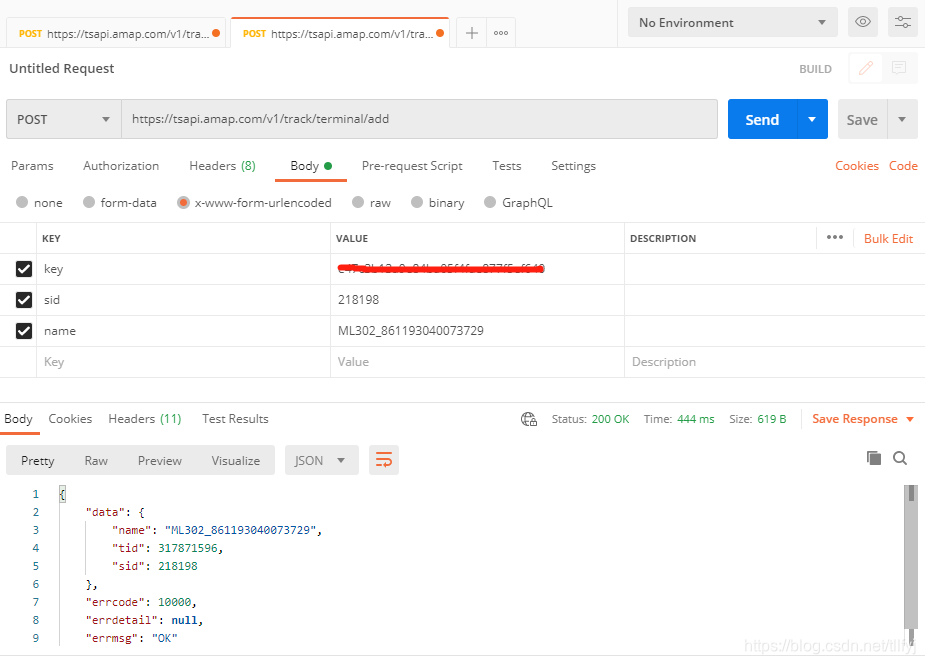The height and width of the screenshot is (664, 925).
Task: Switch response view to Visualize
Action: point(235,461)
